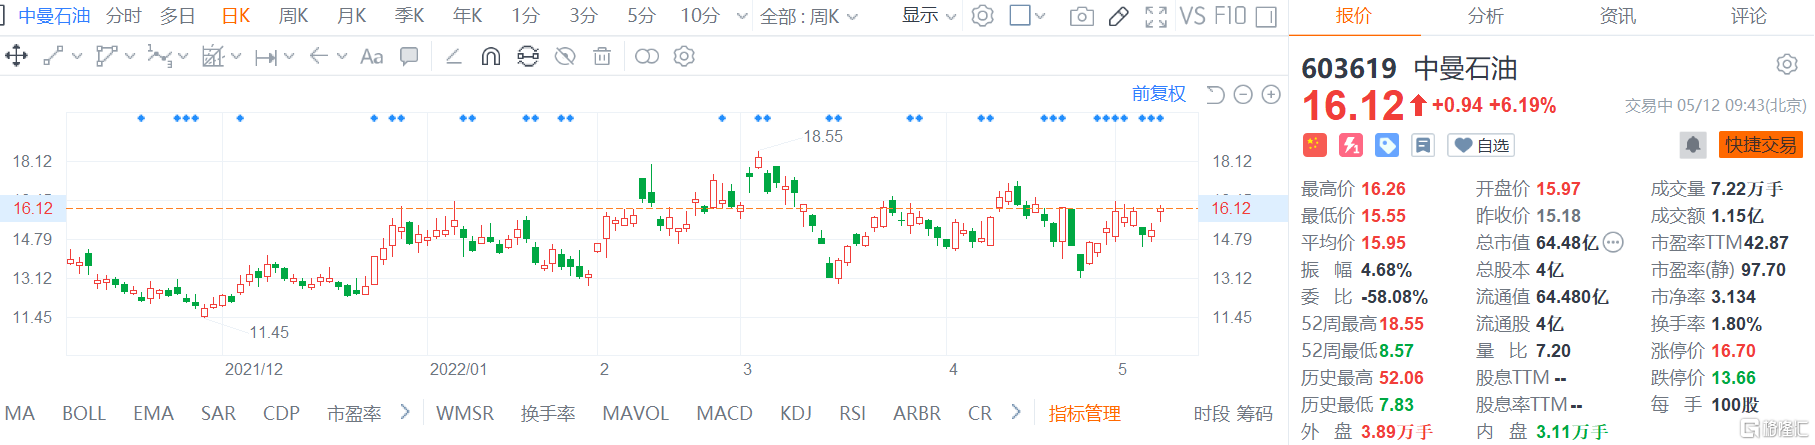
Task: Expand more time periods after 10分
Action: pos(742,17)
